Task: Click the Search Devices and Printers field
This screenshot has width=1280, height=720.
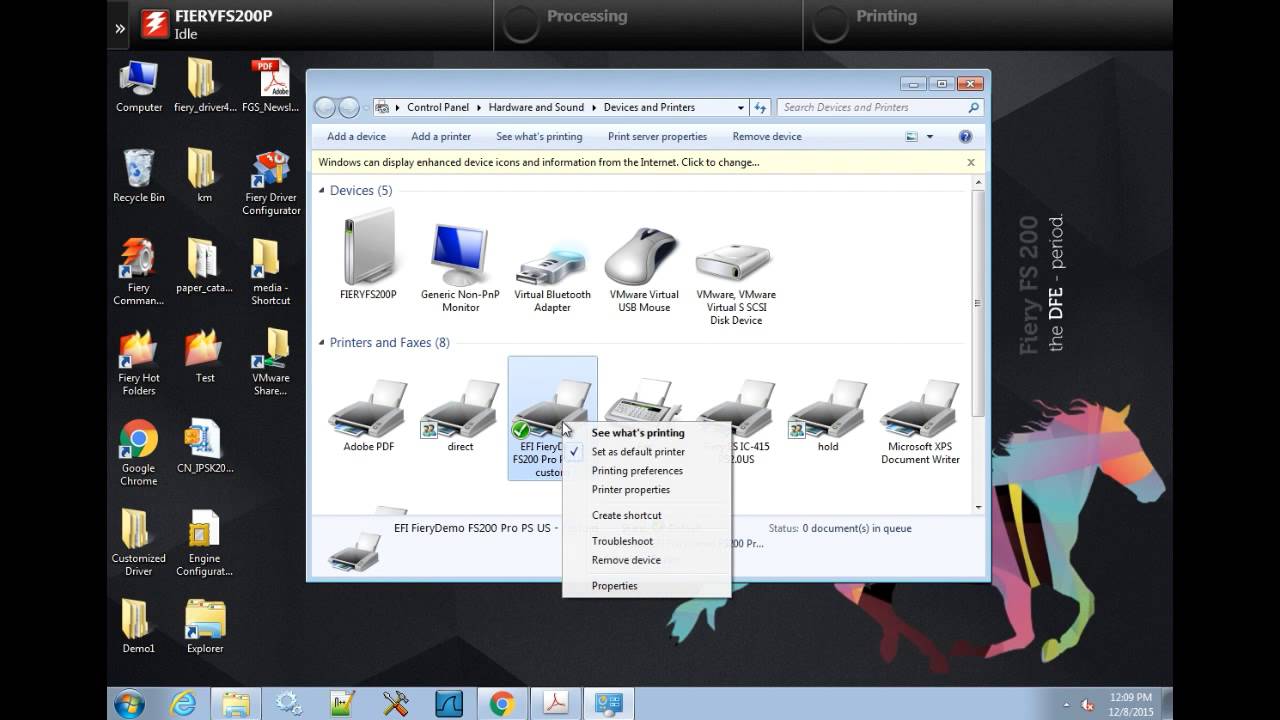Action: [872, 107]
